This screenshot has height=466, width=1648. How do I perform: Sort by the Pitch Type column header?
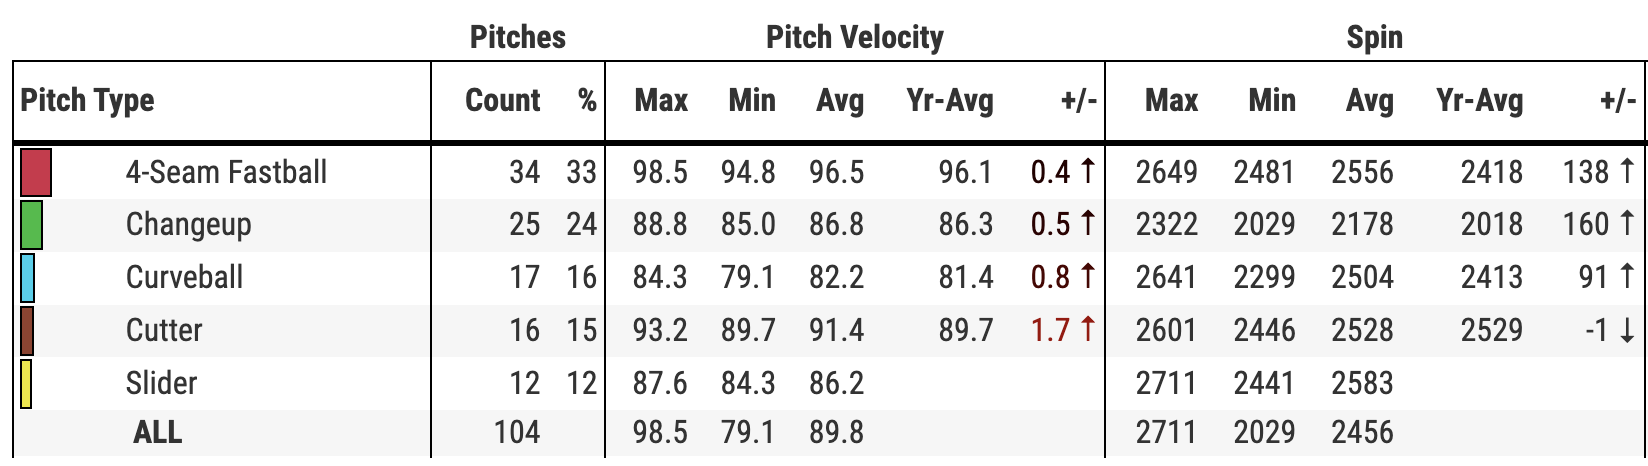(88, 101)
